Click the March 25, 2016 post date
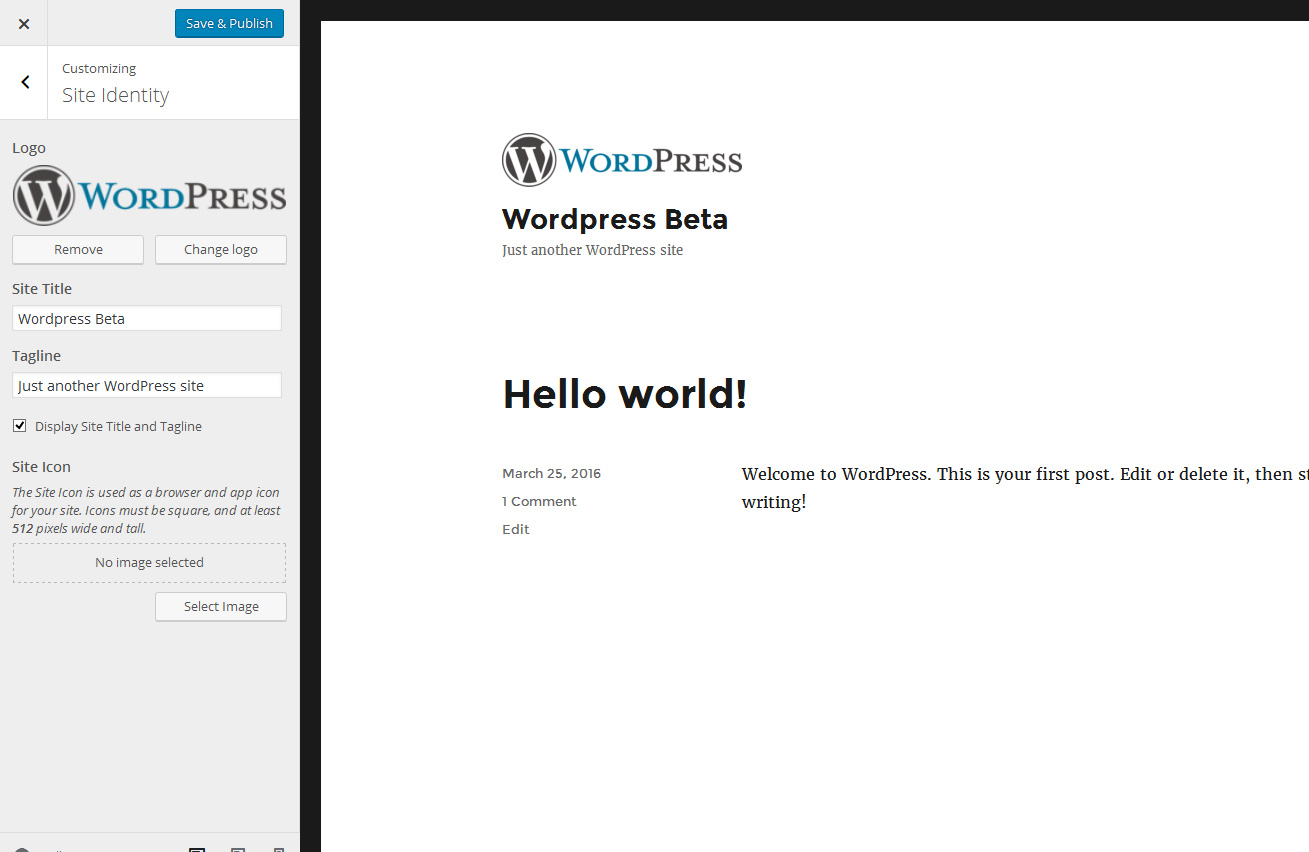 [x=551, y=474]
